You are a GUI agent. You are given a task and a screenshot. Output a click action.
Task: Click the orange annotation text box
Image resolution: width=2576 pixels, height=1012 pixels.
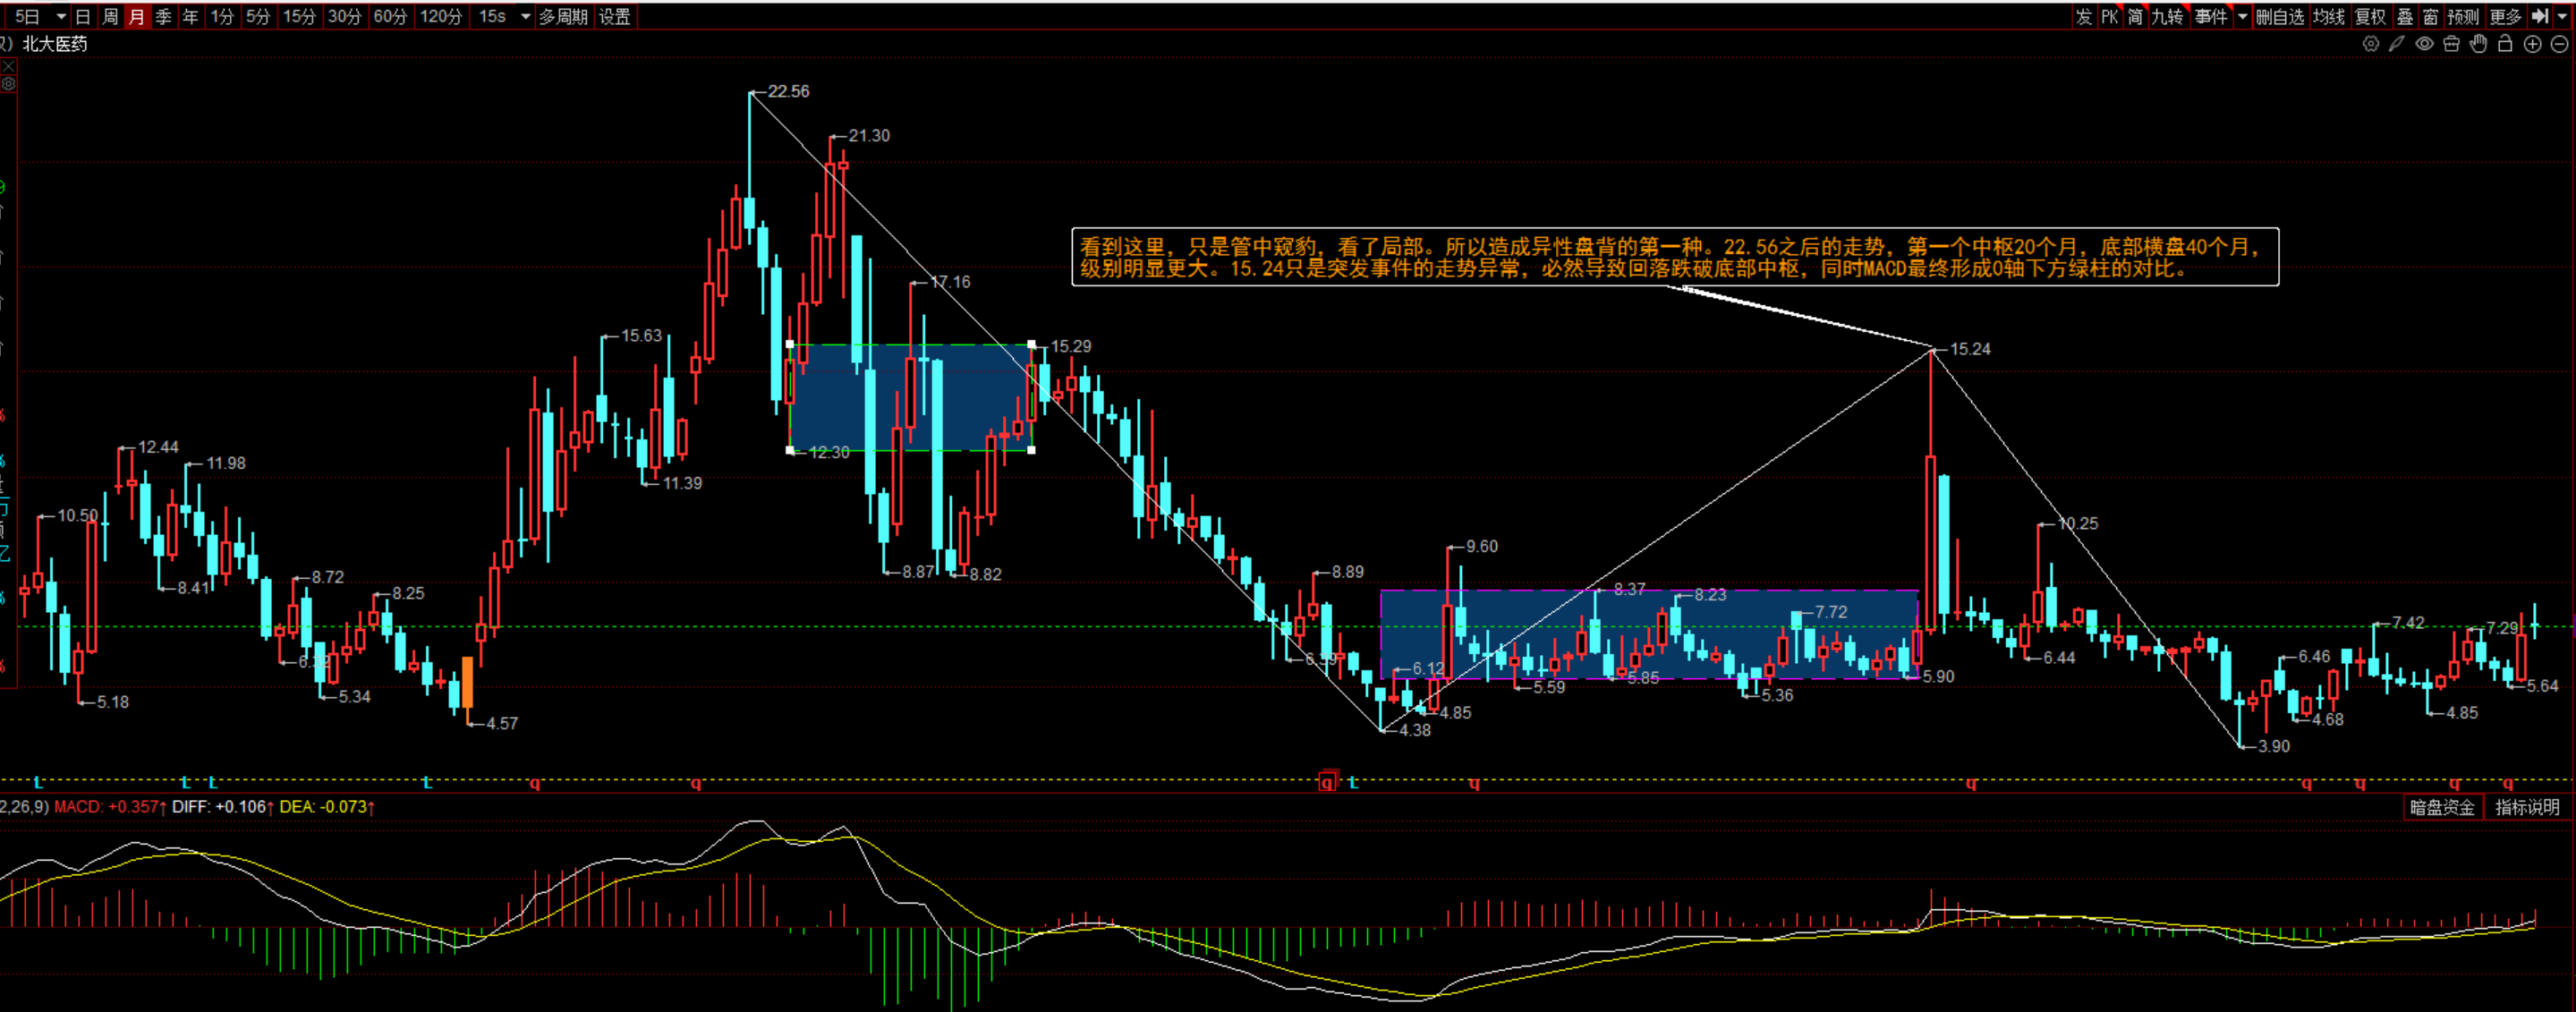[1674, 257]
